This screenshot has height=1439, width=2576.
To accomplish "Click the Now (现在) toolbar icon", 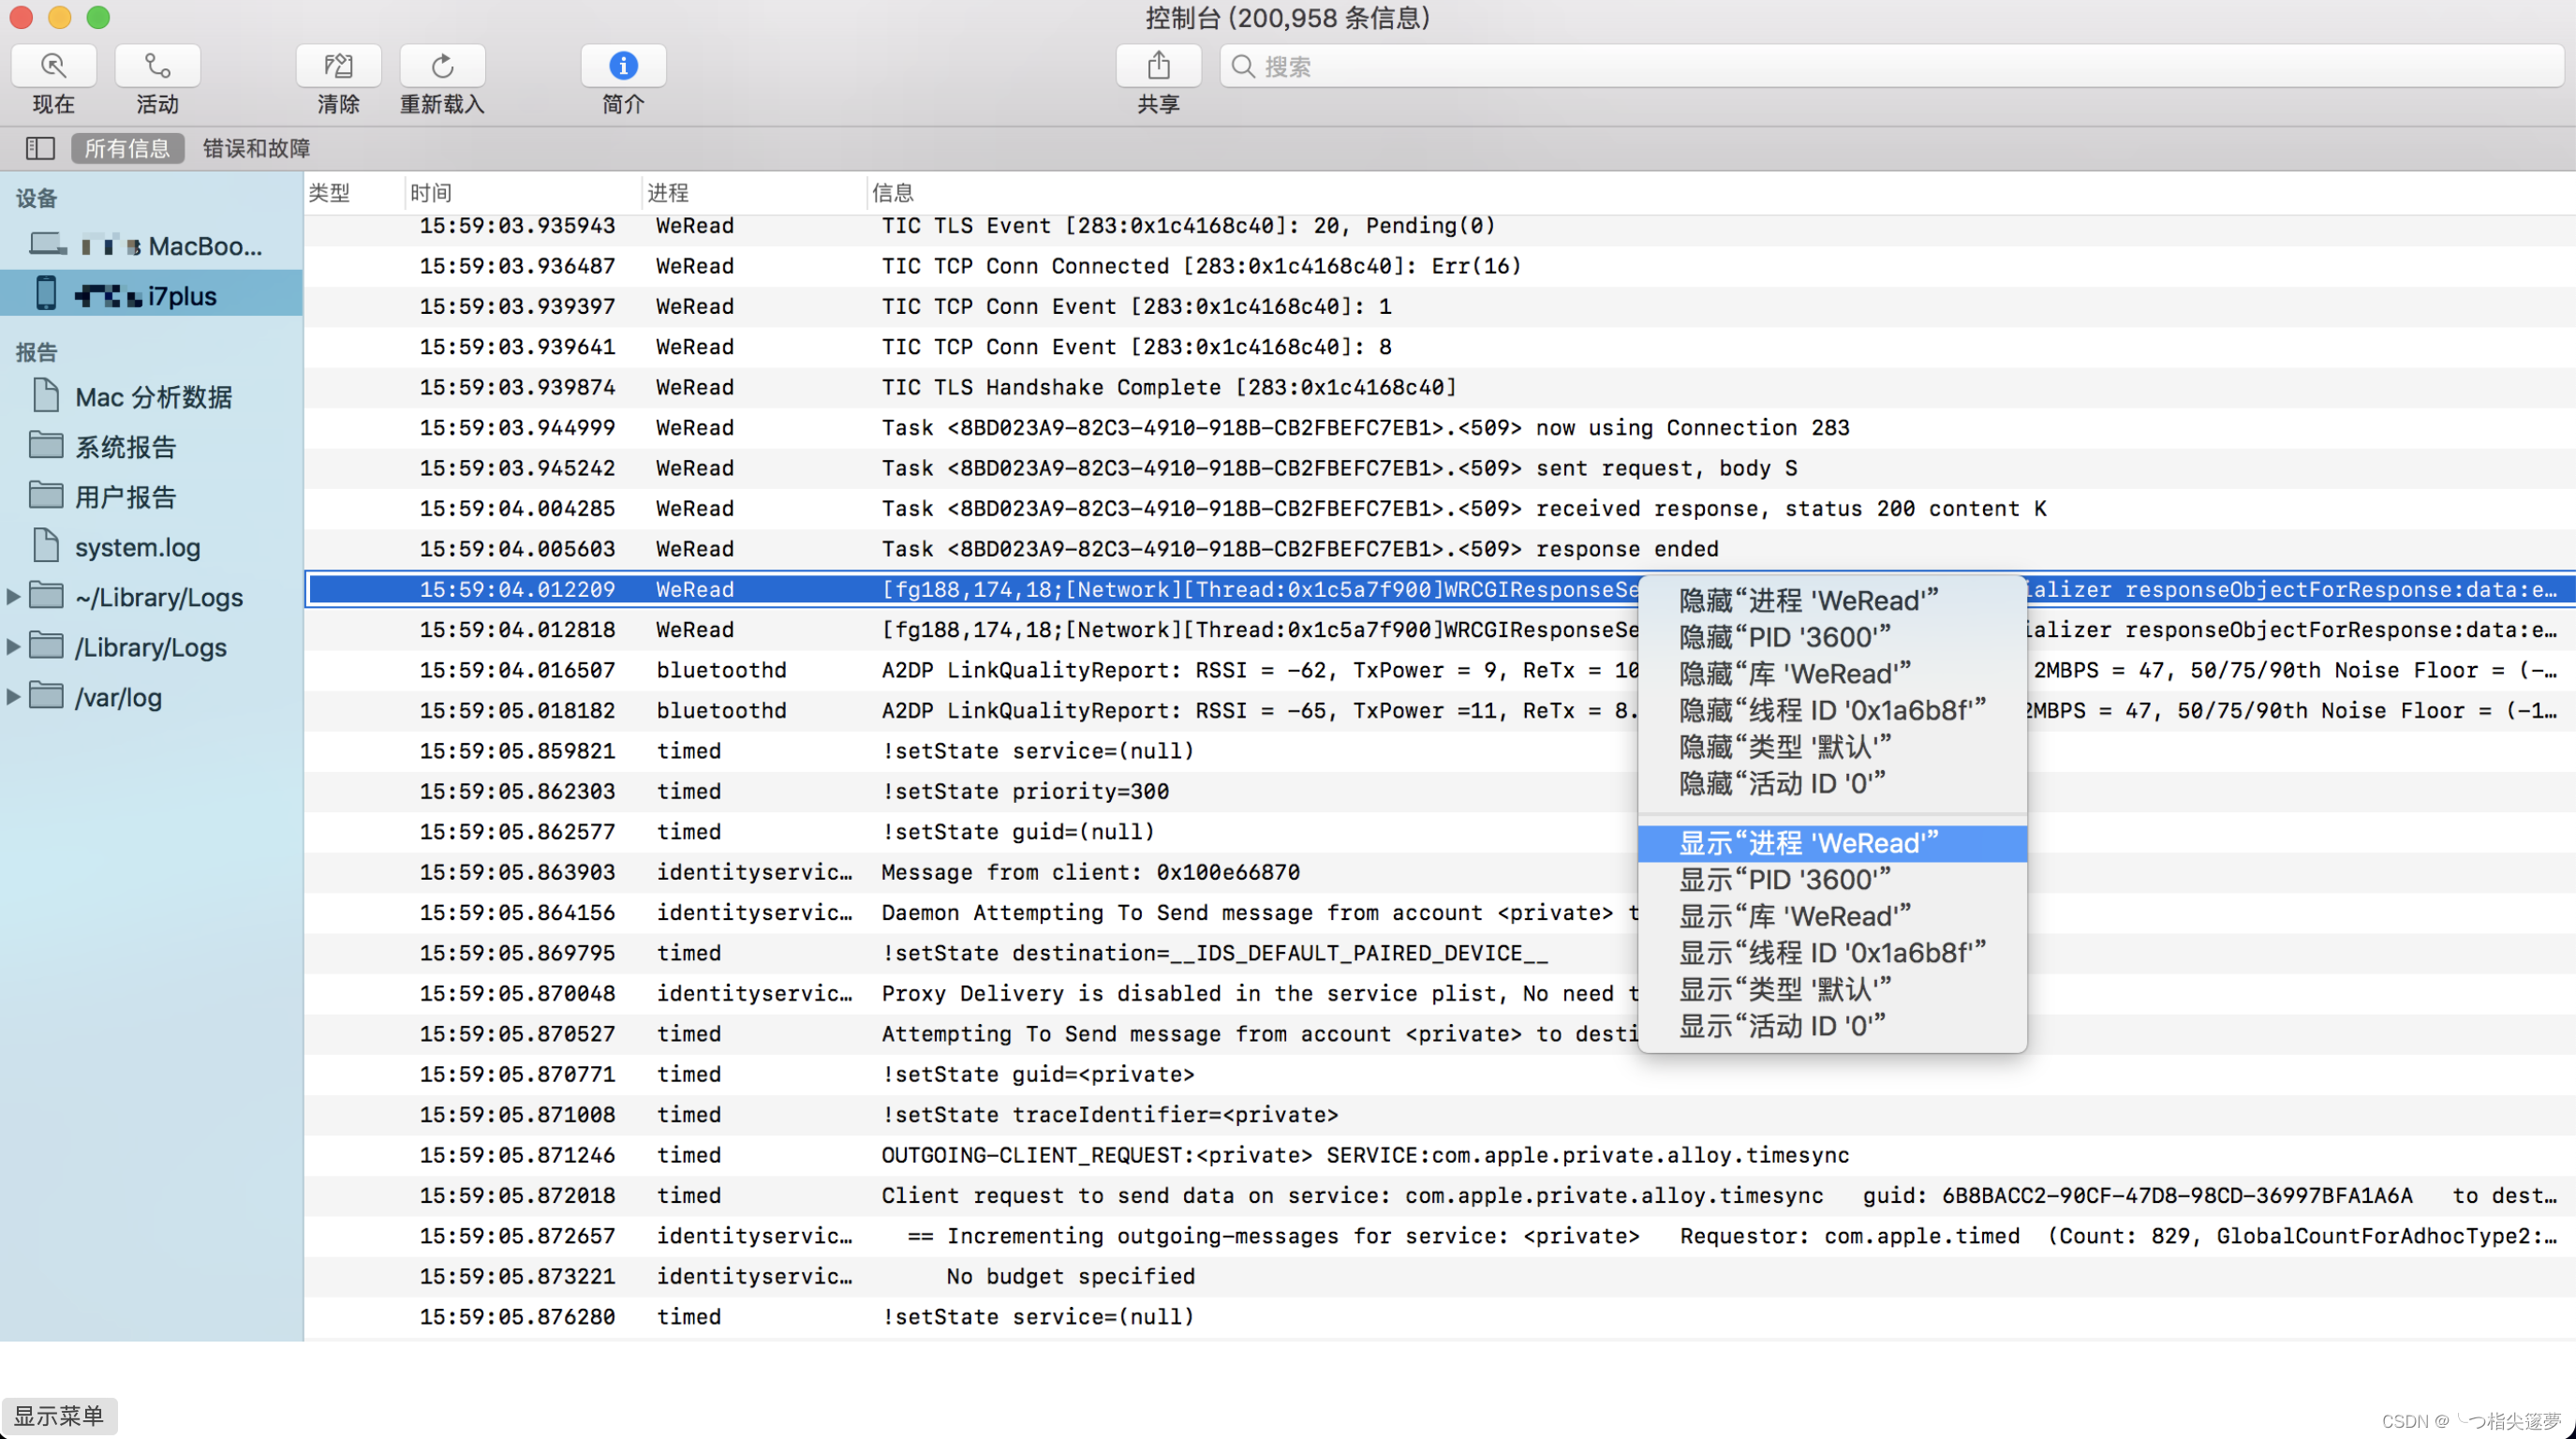I will [x=53, y=66].
